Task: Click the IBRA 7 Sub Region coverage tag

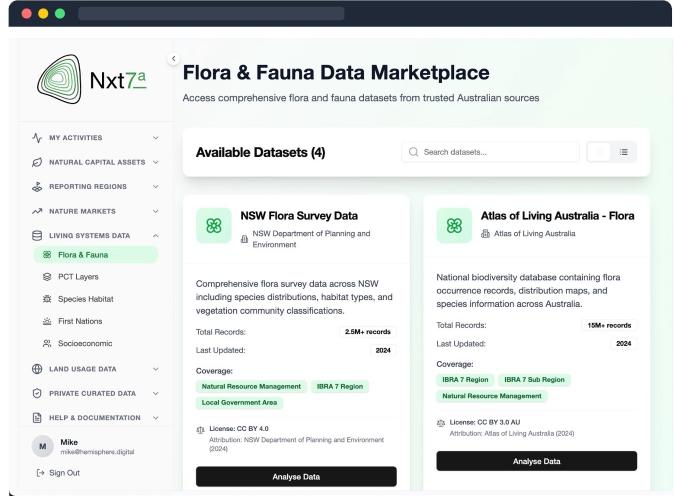Action: coord(534,380)
